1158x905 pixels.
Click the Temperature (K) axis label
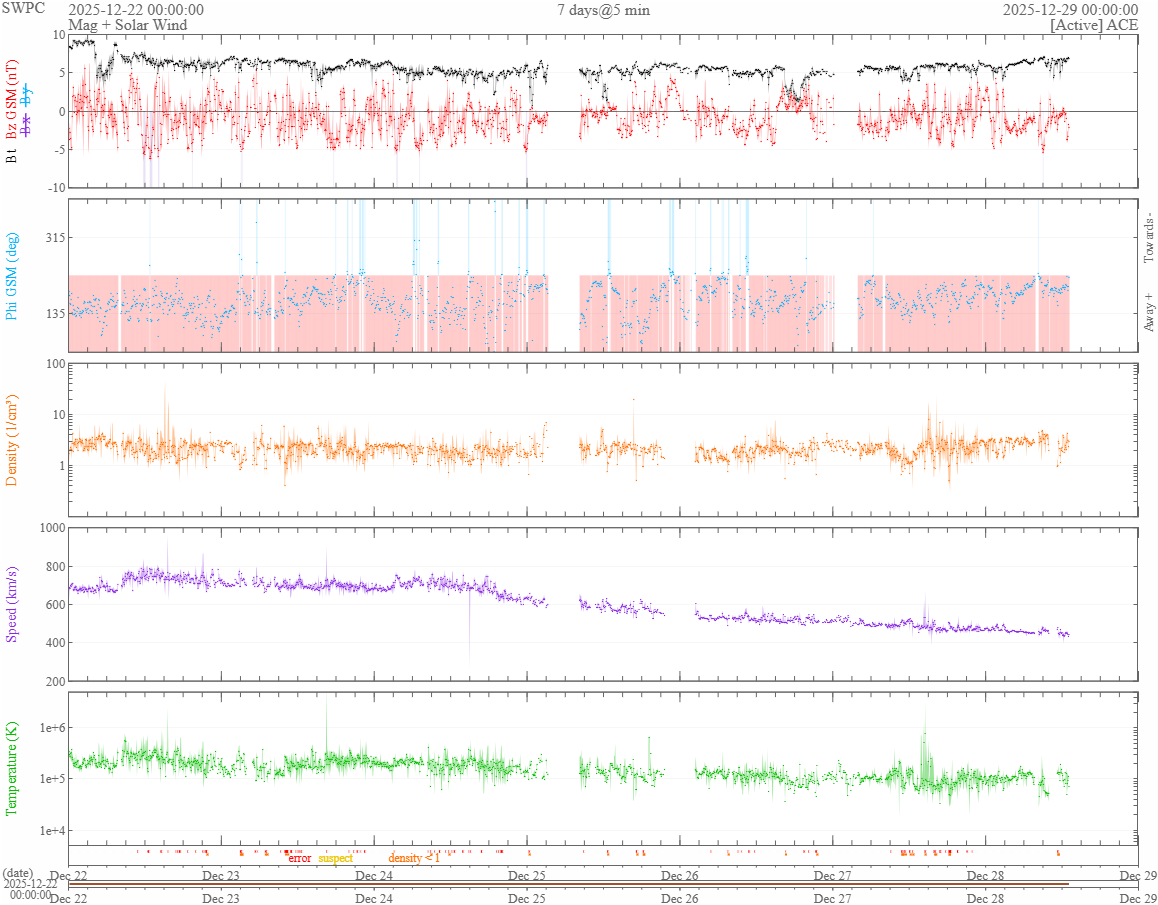12,768
